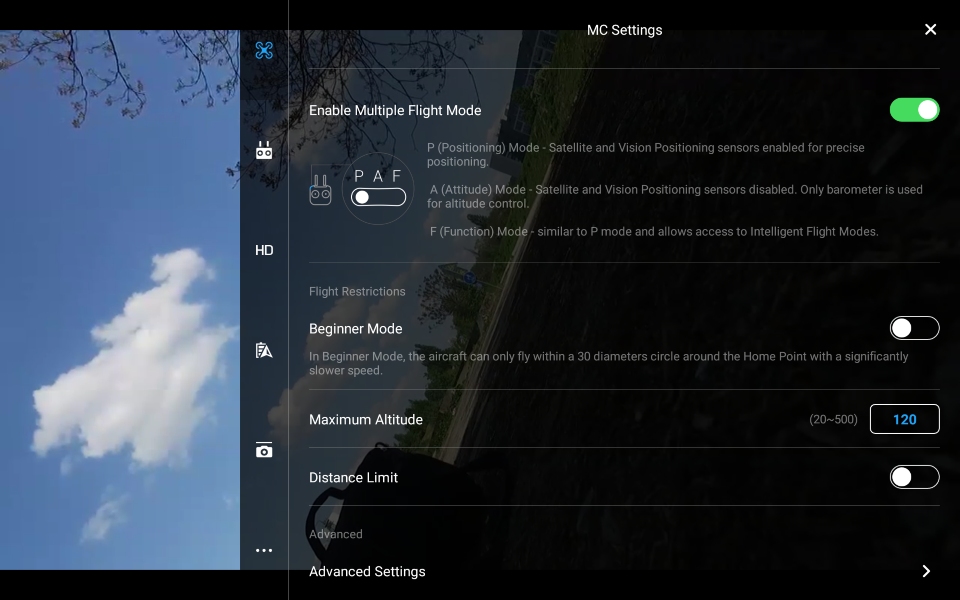
Task: Click the A (Attitude) Mode description
Action: [675, 197]
